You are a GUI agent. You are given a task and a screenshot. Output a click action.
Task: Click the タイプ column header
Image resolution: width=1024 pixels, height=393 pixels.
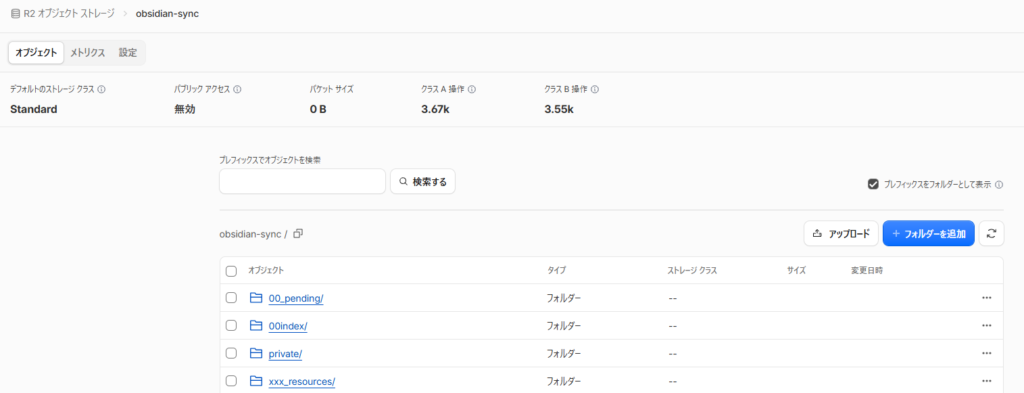click(x=556, y=270)
